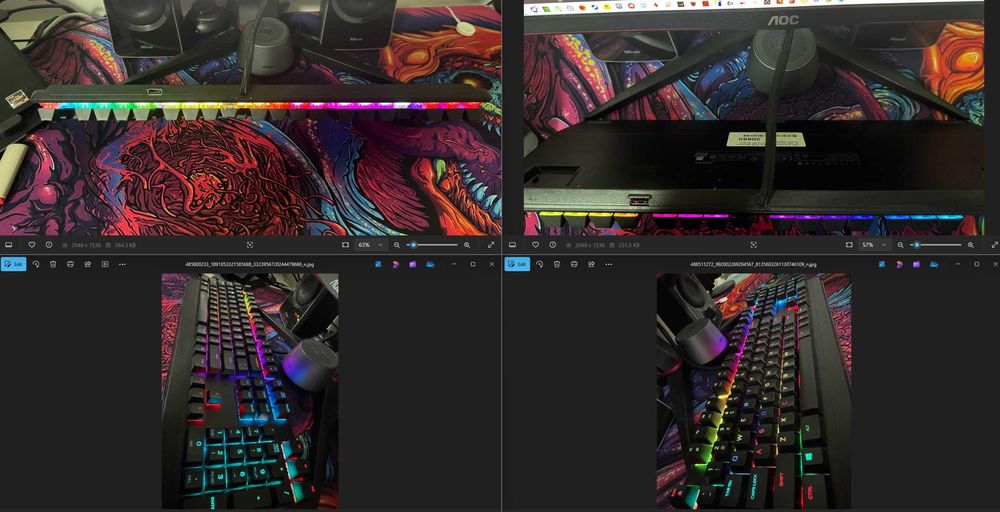Viewport: 1000px width, 512px height.
Task: Open the More menu in the 486511272 window
Action: click(x=608, y=264)
